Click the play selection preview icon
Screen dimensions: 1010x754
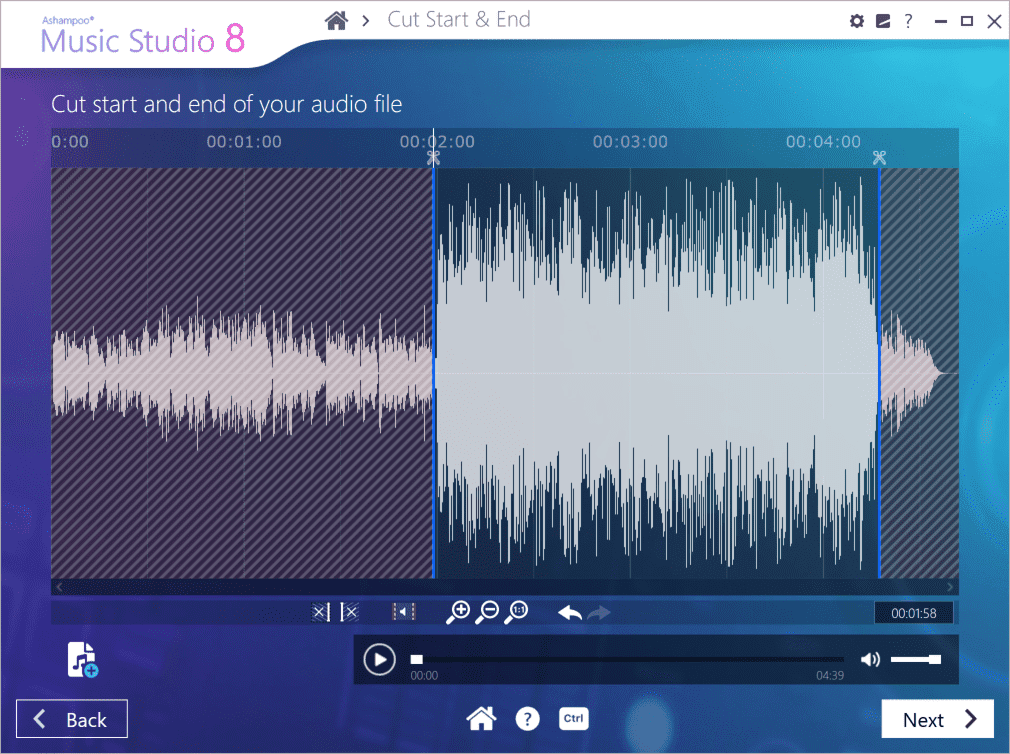coord(404,612)
